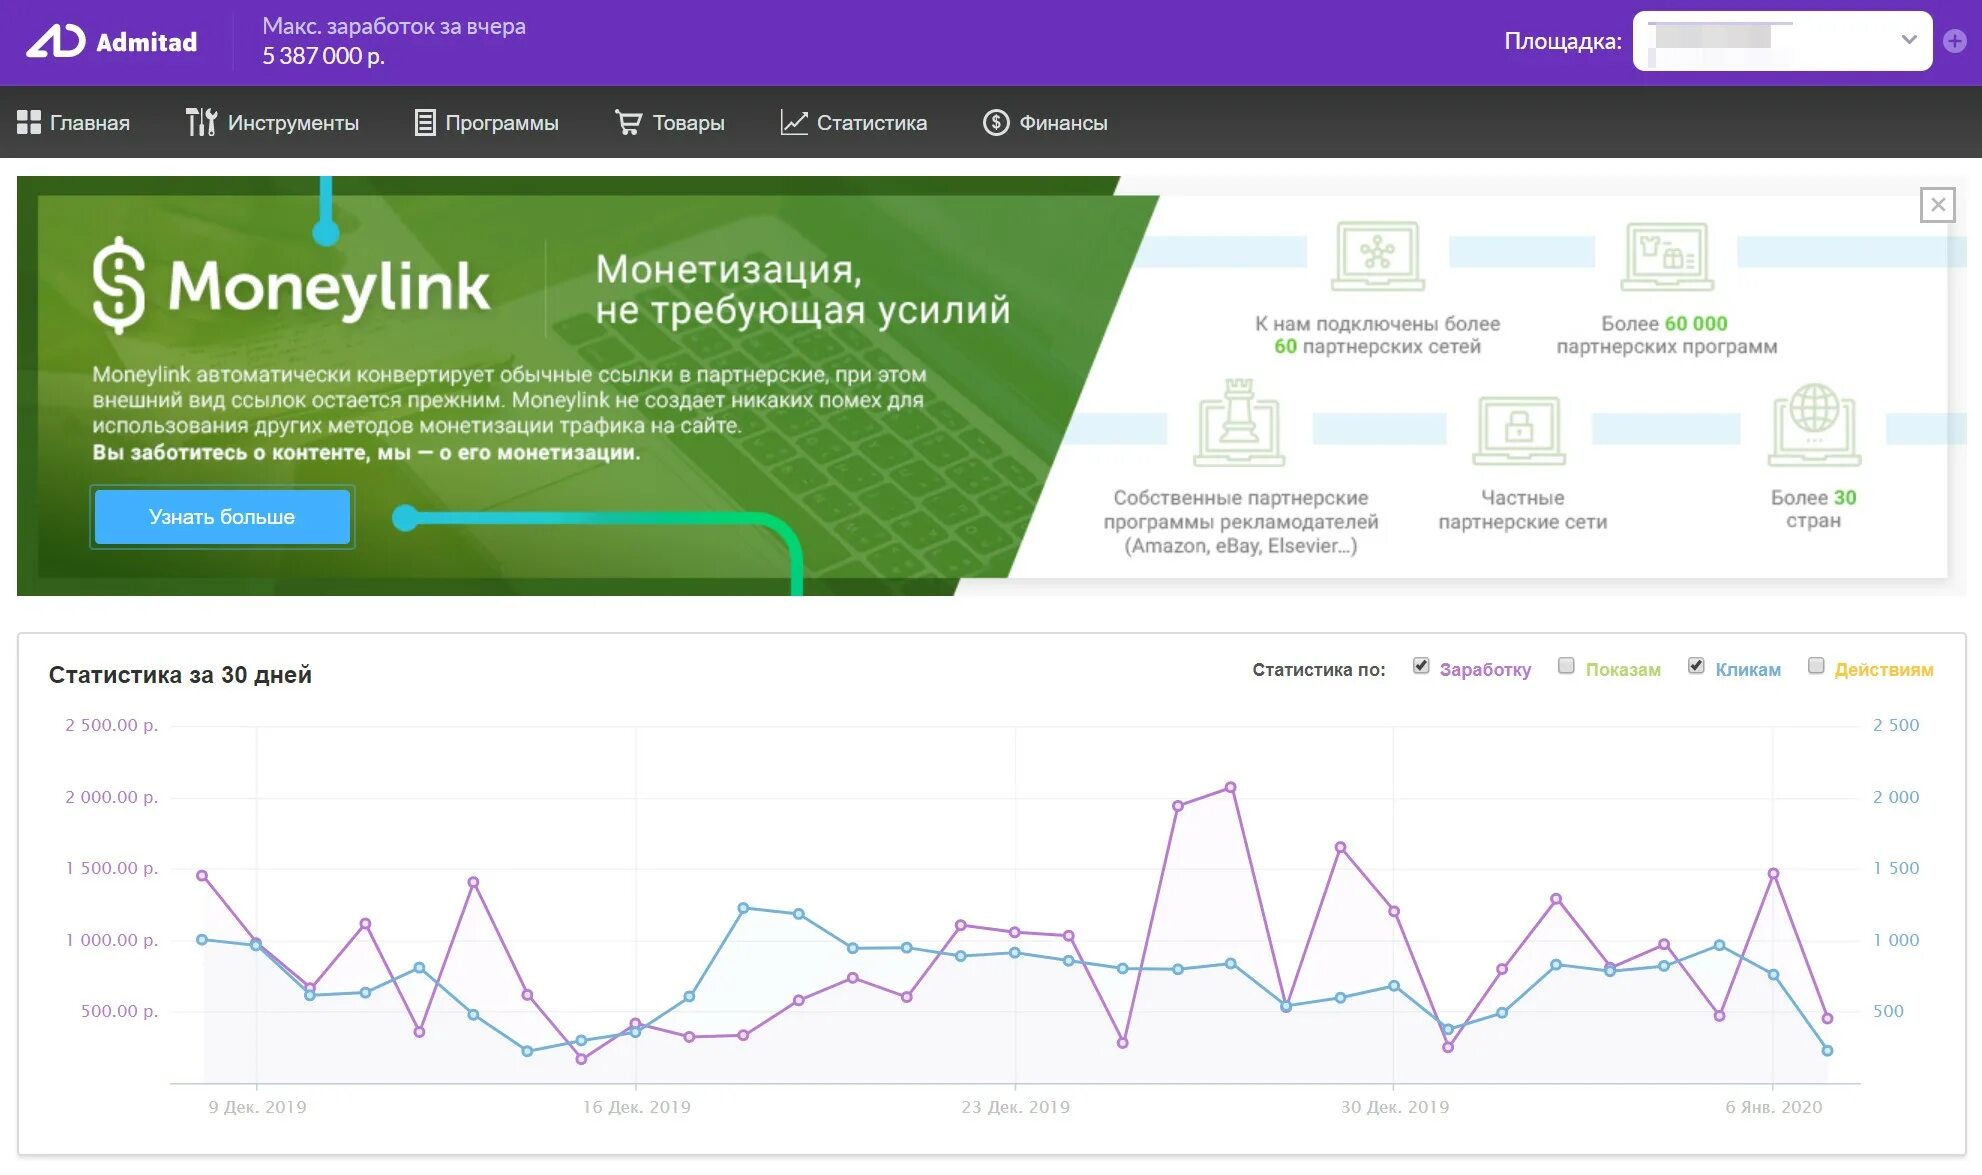Expand Площадка list via chevron arrow
This screenshot has width=1982, height=1175.
(x=1909, y=40)
